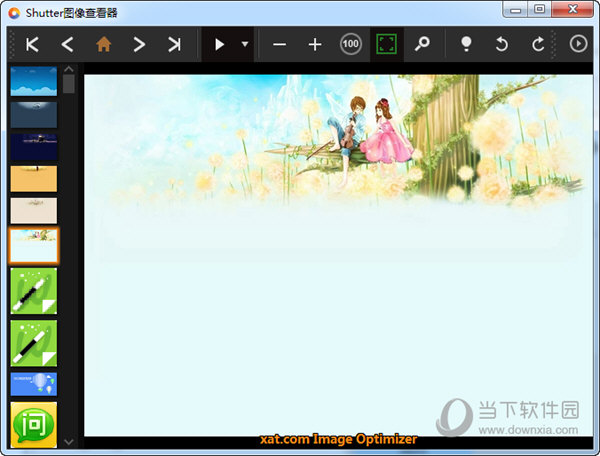Open the orange background thumbnail
The width and height of the screenshot is (600, 456).
[x=34, y=178]
